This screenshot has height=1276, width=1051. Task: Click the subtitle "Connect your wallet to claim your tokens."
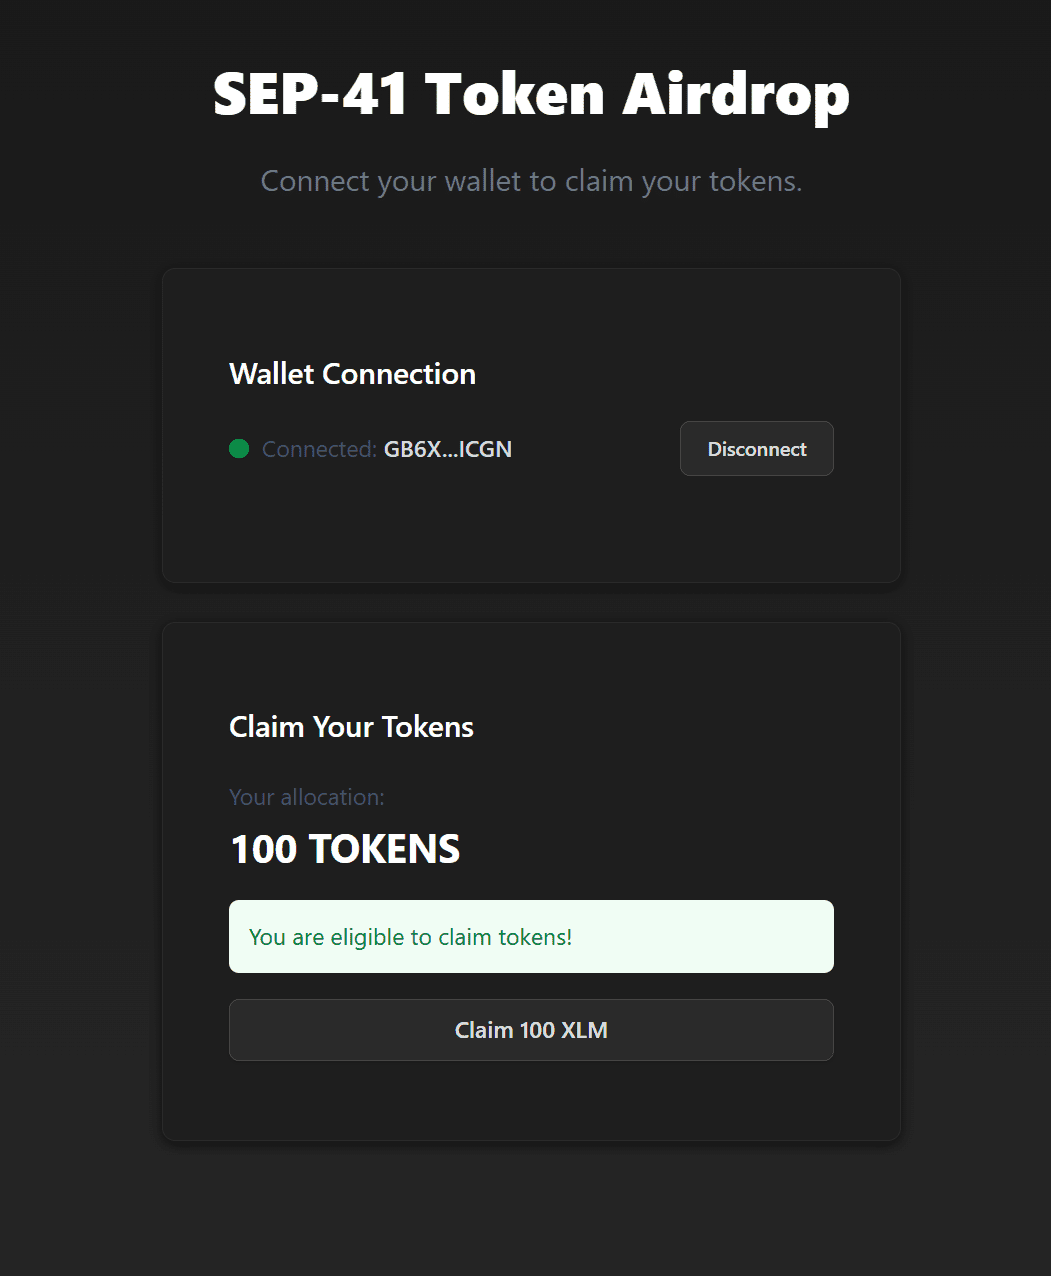[531, 181]
